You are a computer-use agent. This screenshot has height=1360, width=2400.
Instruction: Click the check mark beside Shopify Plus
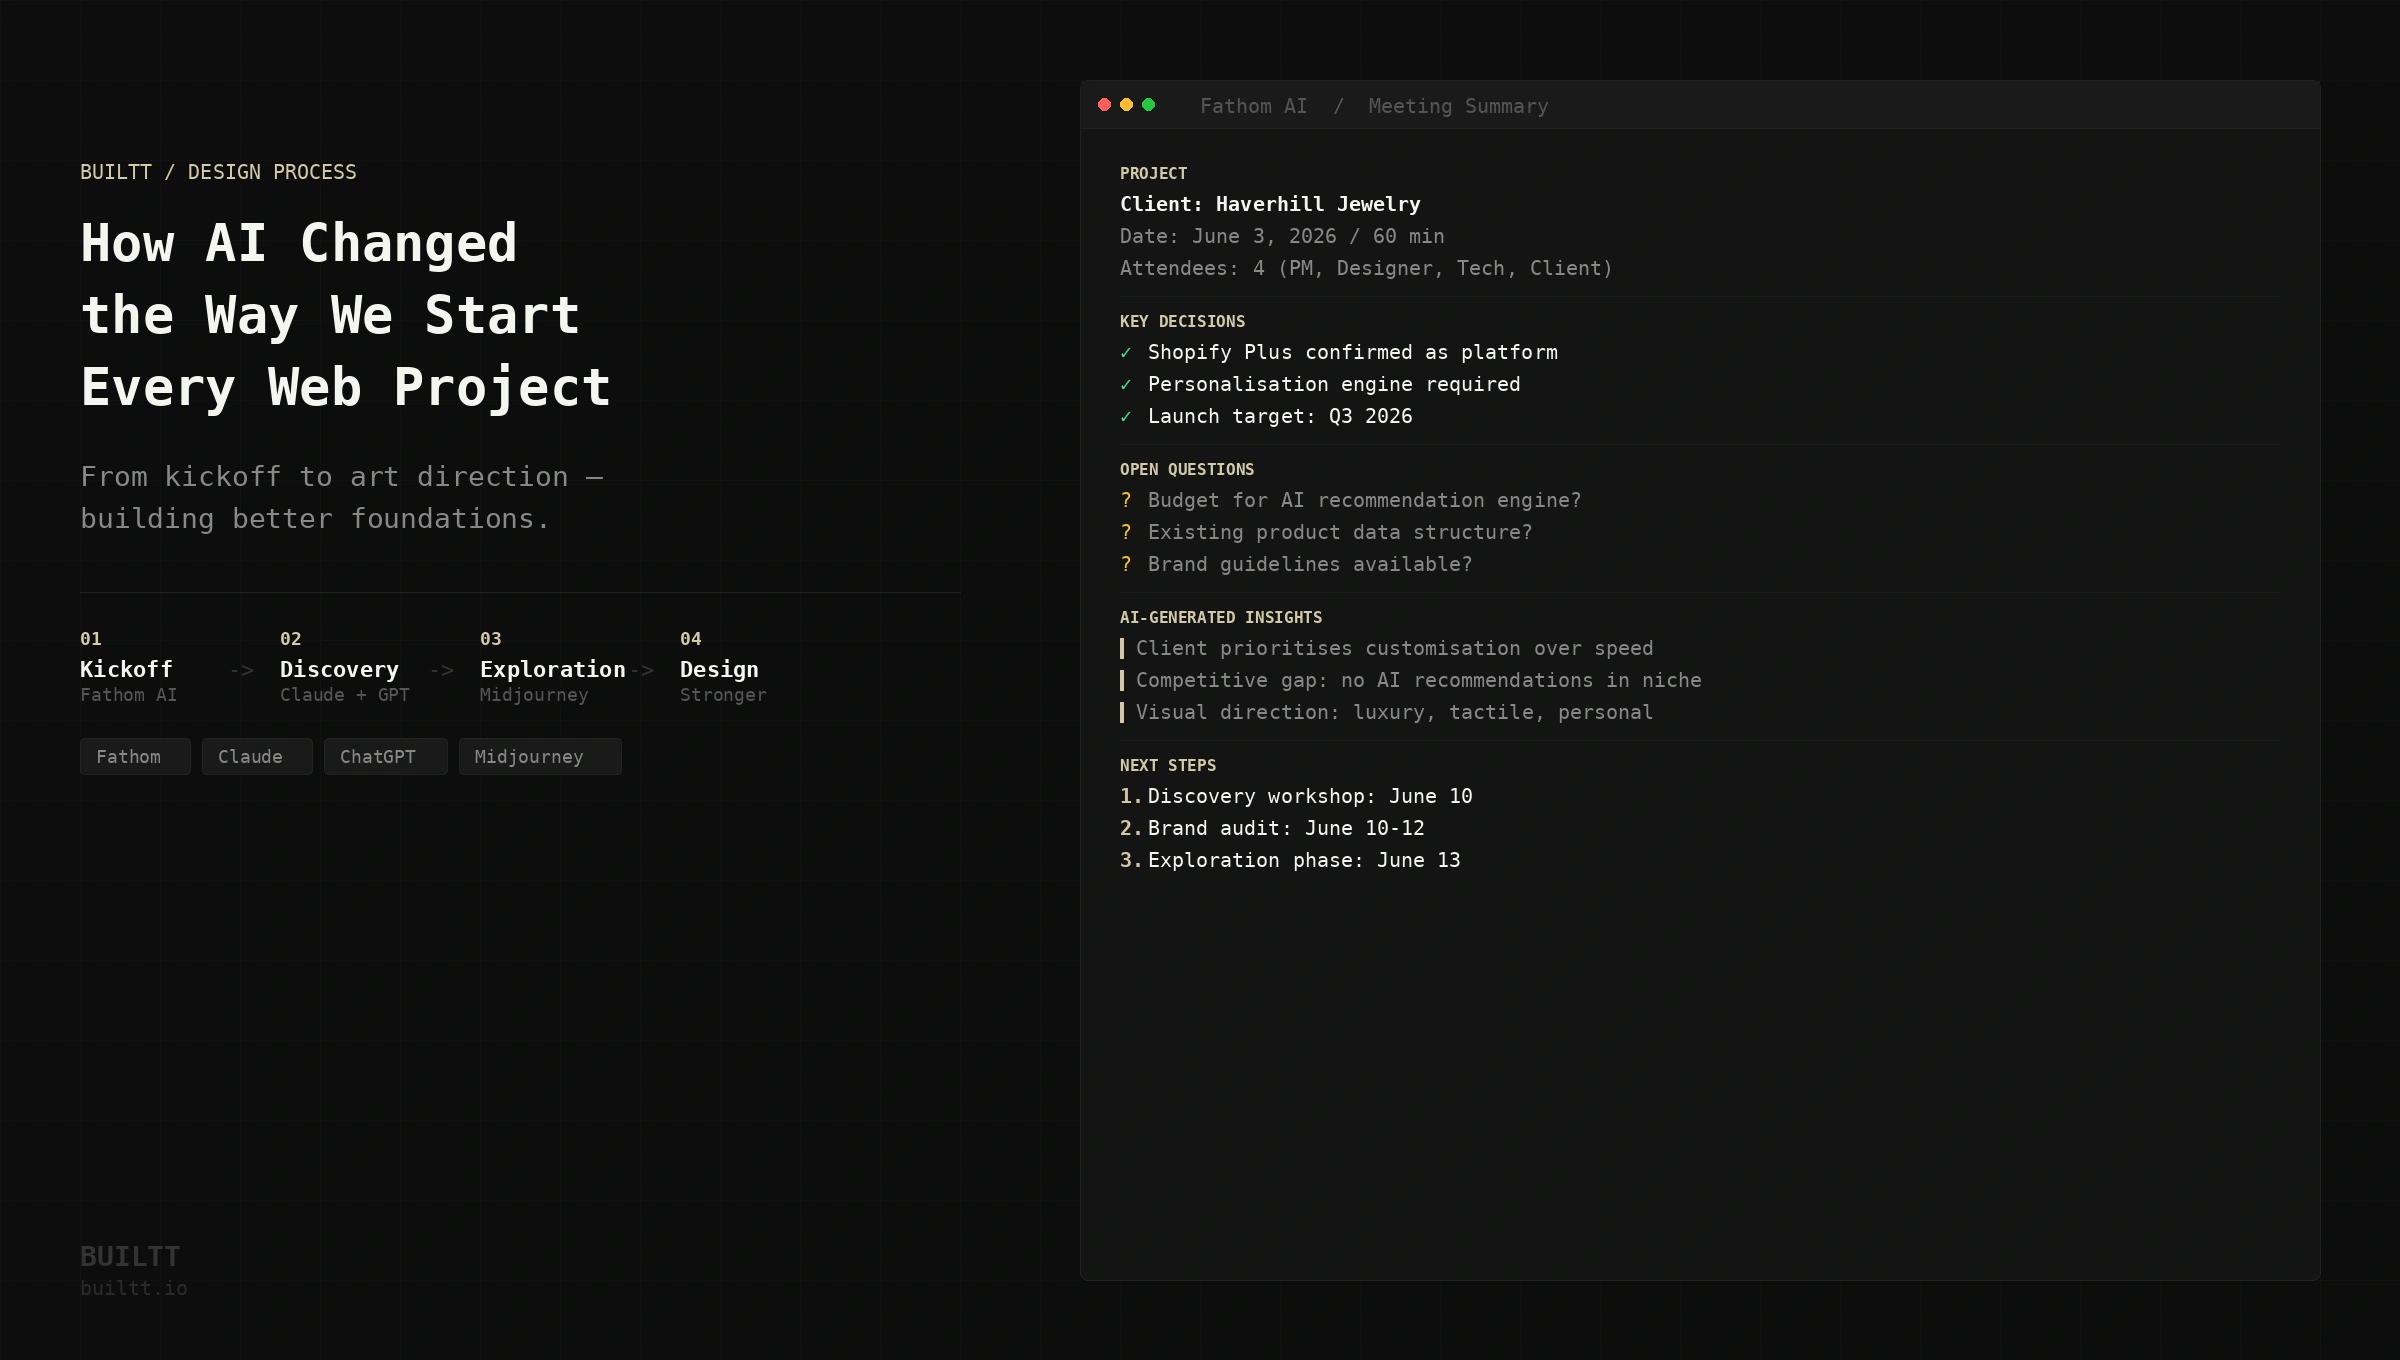(x=1126, y=353)
